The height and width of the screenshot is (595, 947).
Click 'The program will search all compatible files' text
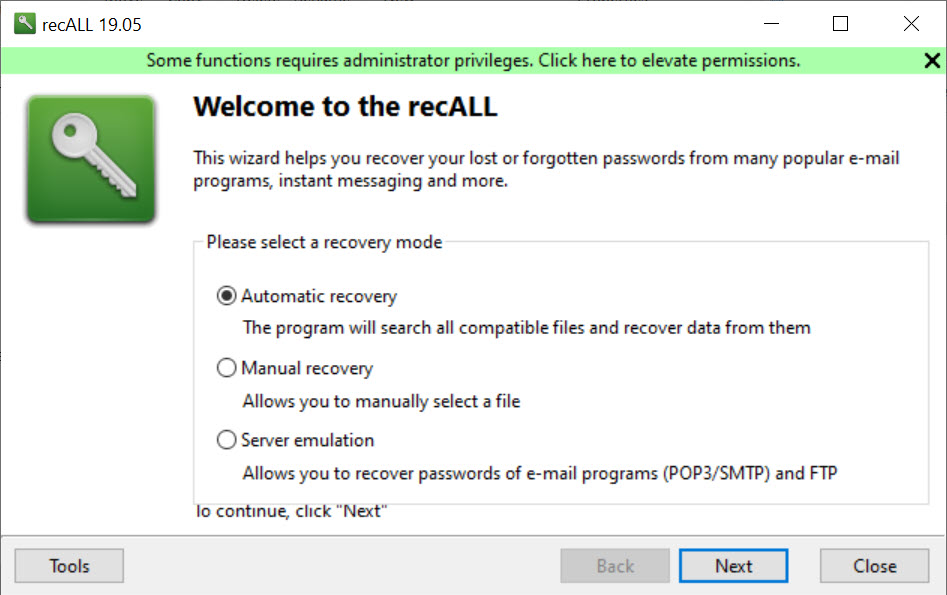pyautogui.click(x=527, y=328)
